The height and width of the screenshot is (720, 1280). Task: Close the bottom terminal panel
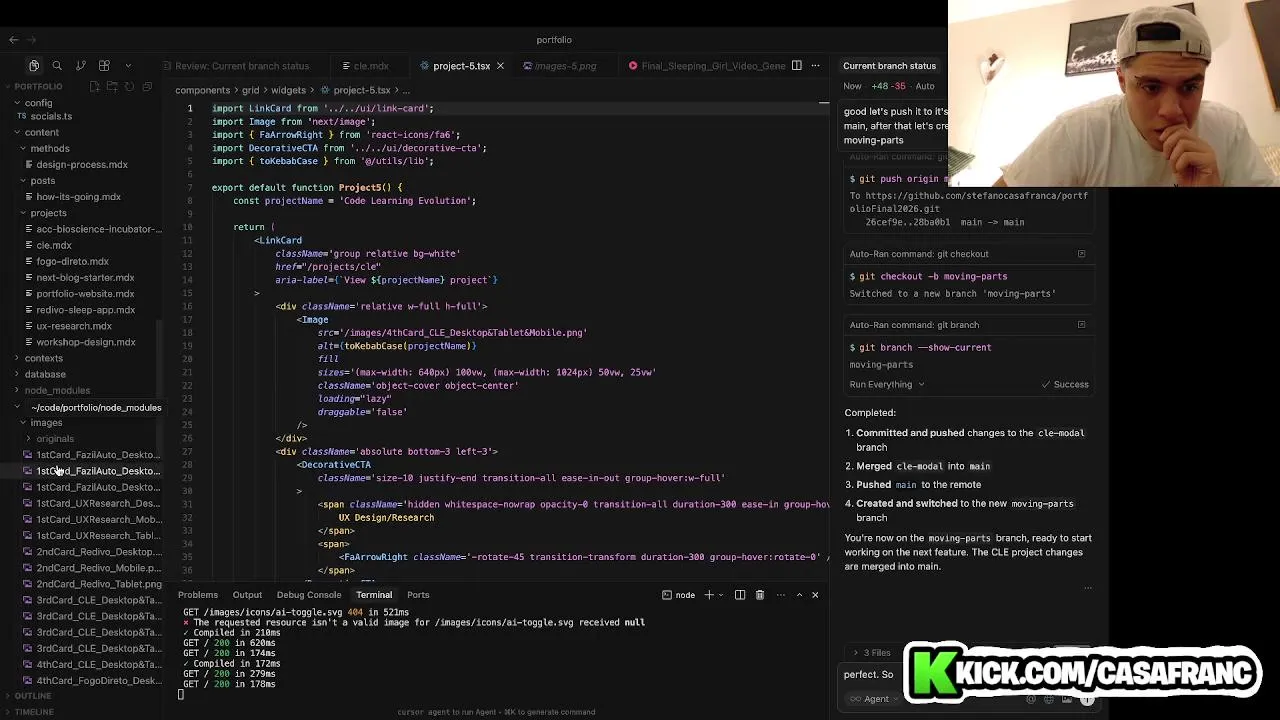(x=815, y=595)
